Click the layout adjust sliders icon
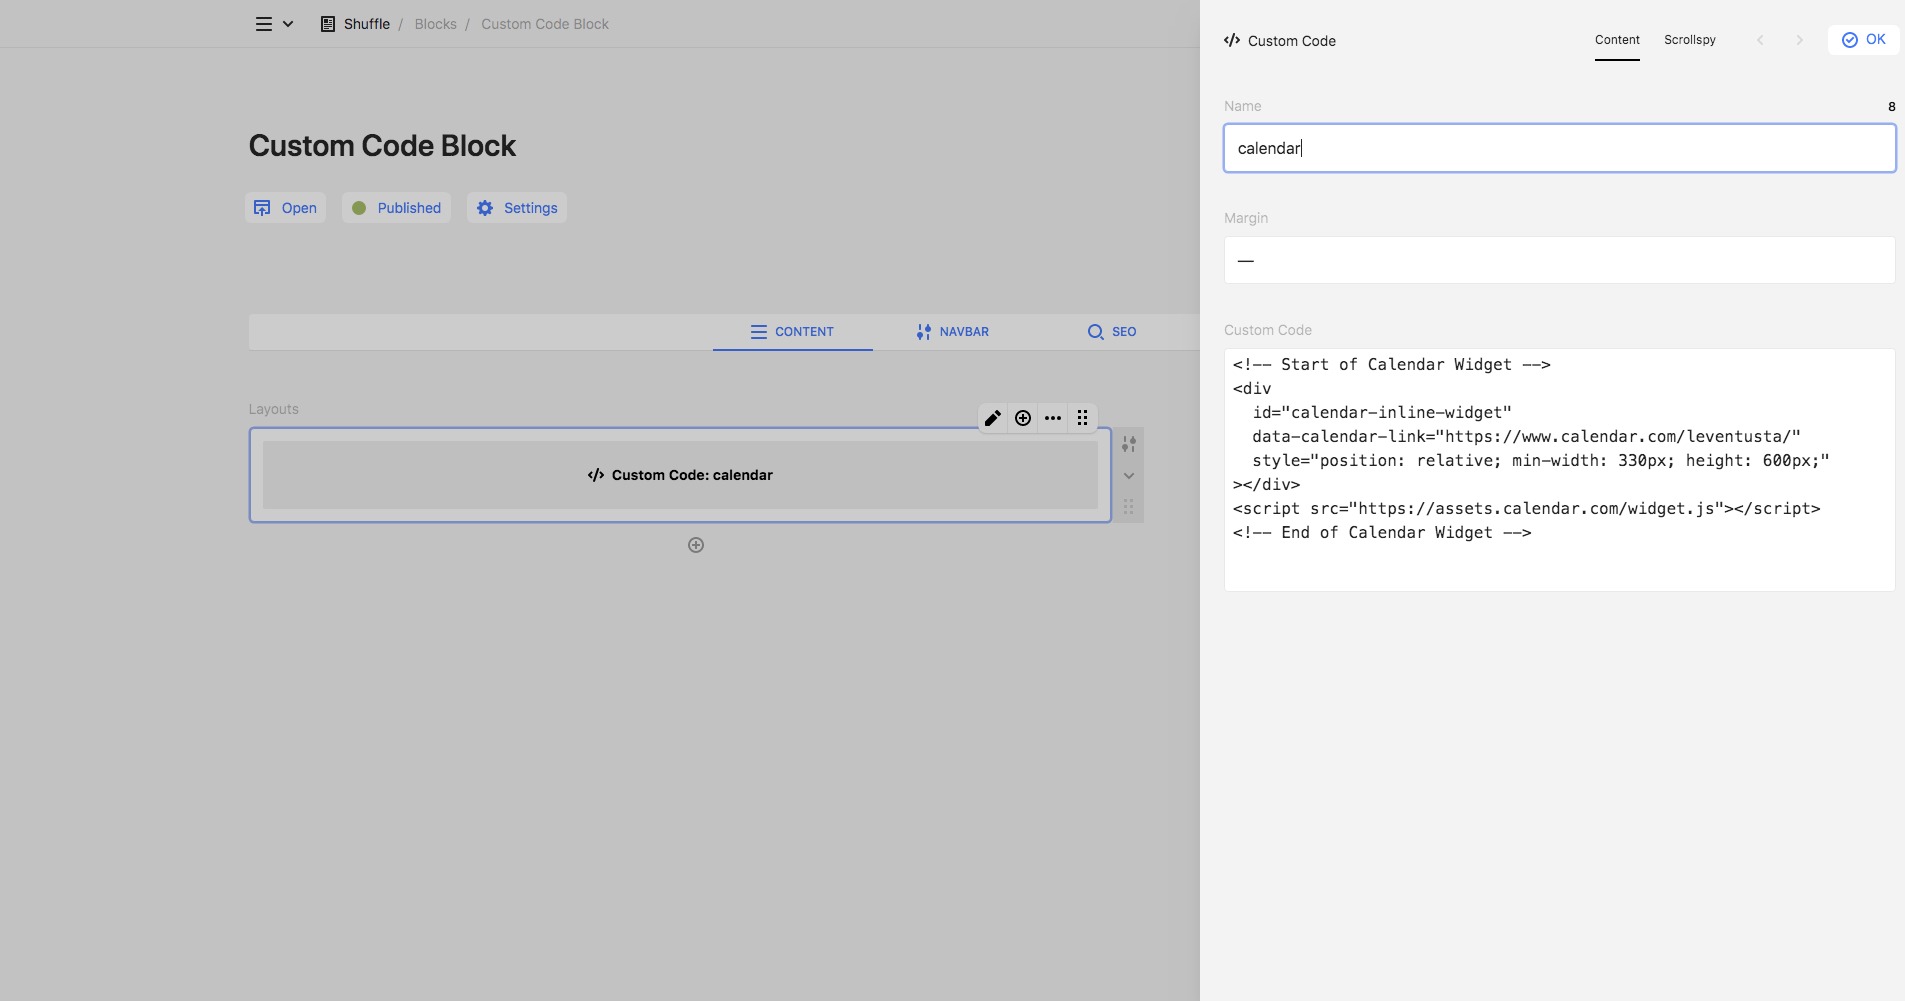 point(1128,444)
